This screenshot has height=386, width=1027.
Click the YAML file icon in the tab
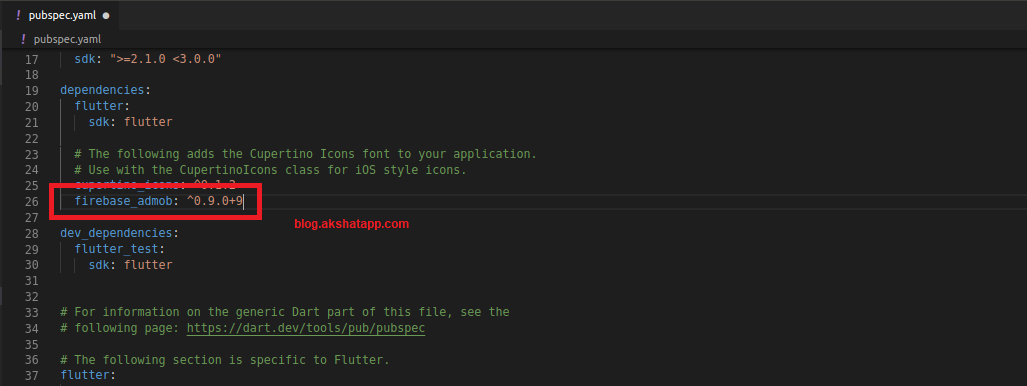(x=18, y=15)
